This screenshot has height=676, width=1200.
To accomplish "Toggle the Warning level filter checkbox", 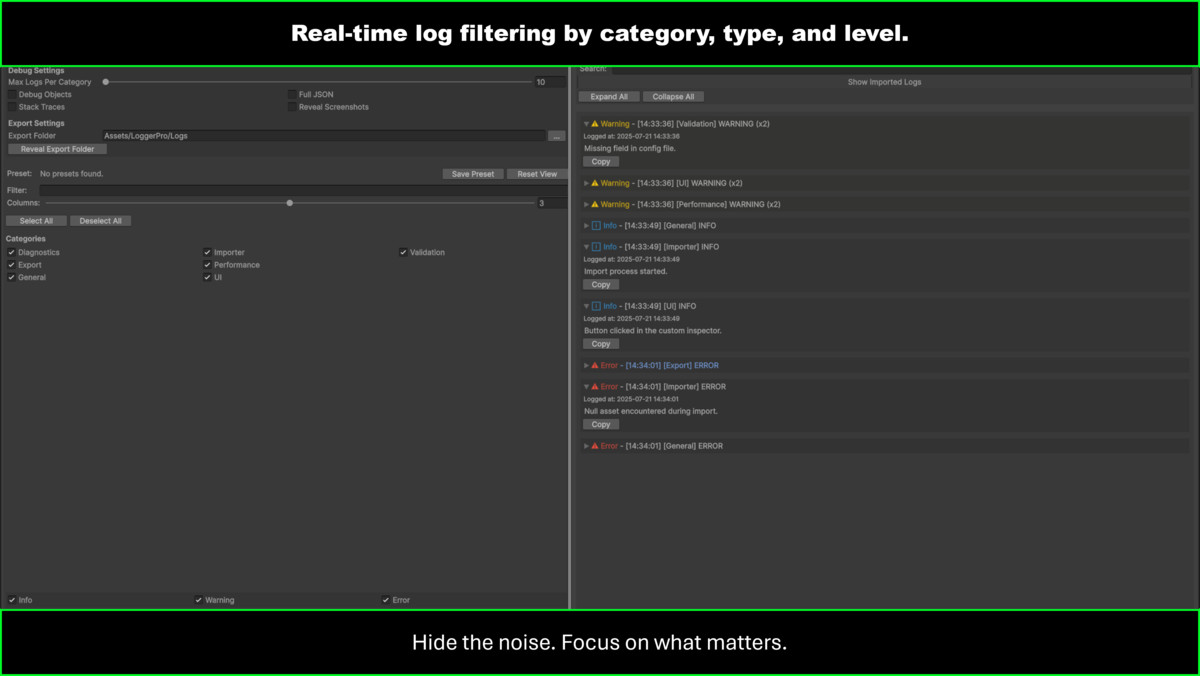I will pos(199,600).
